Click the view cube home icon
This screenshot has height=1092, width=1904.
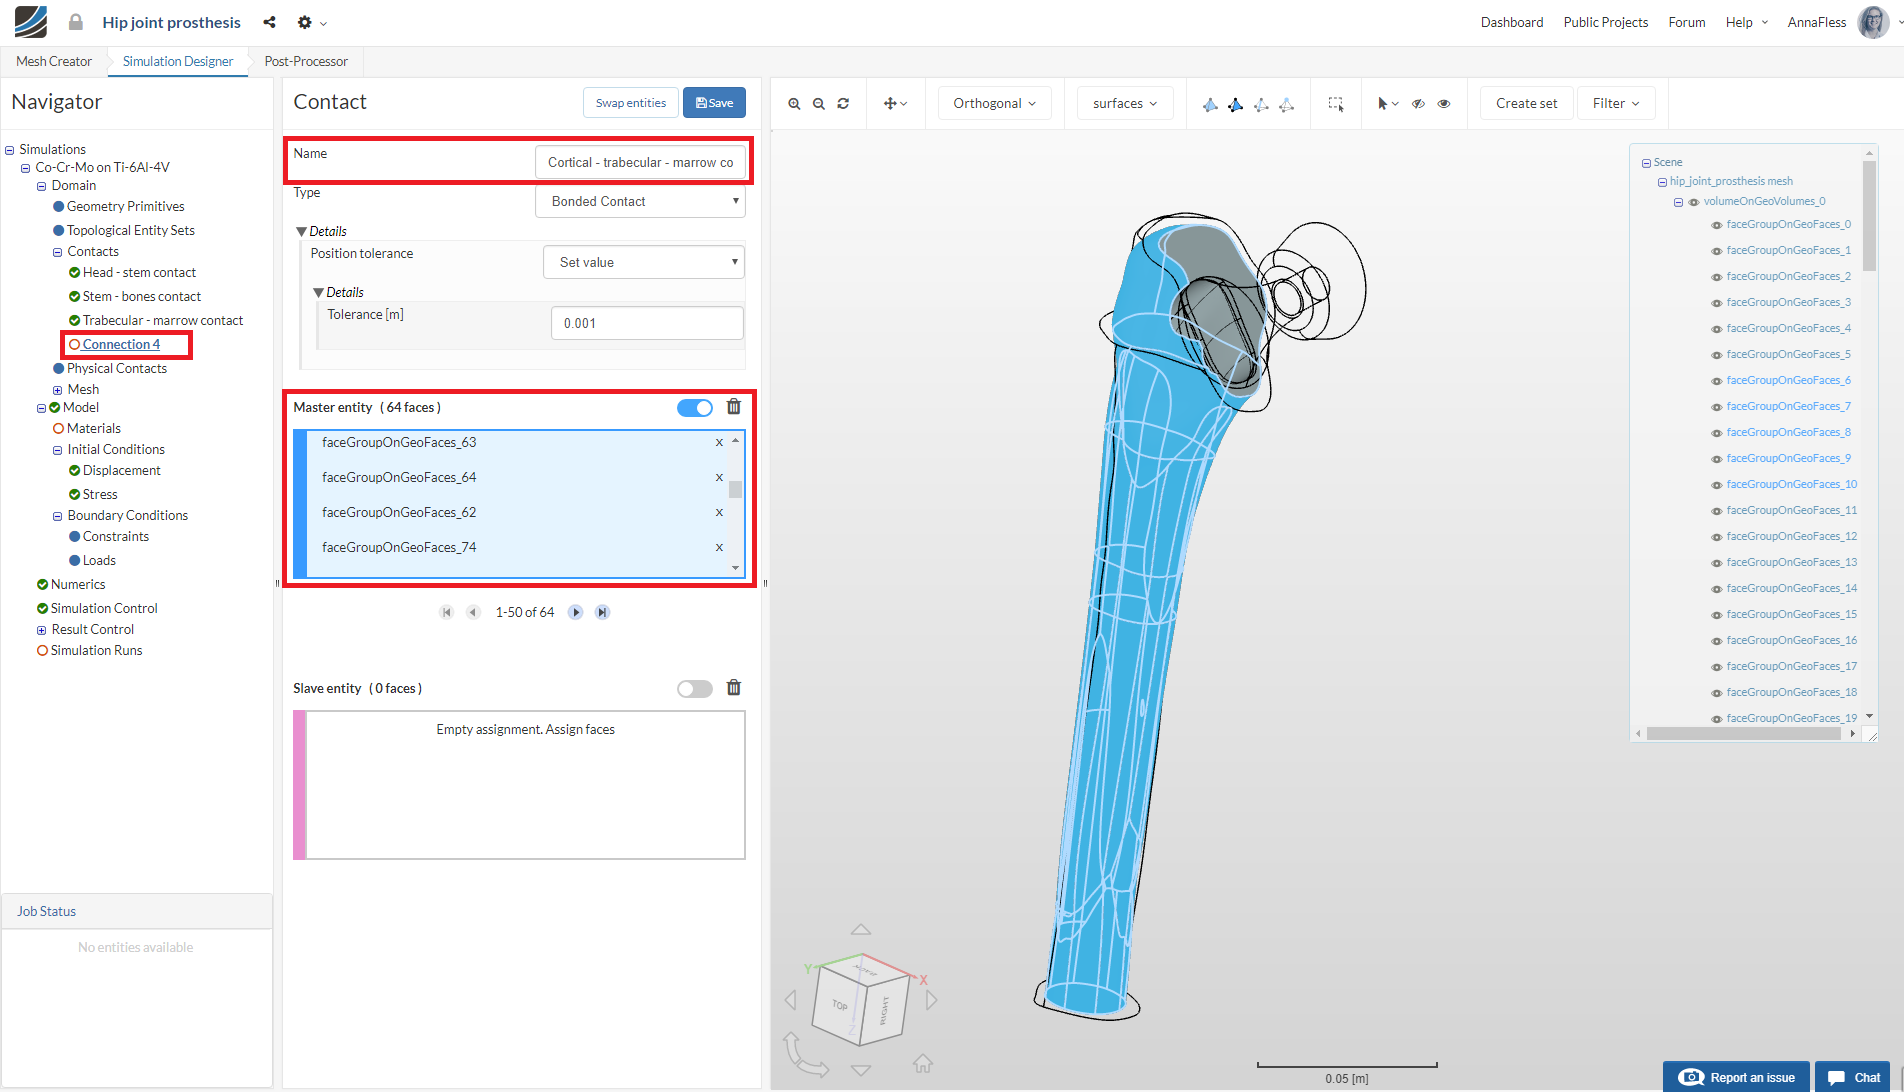(x=923, y=1063)
